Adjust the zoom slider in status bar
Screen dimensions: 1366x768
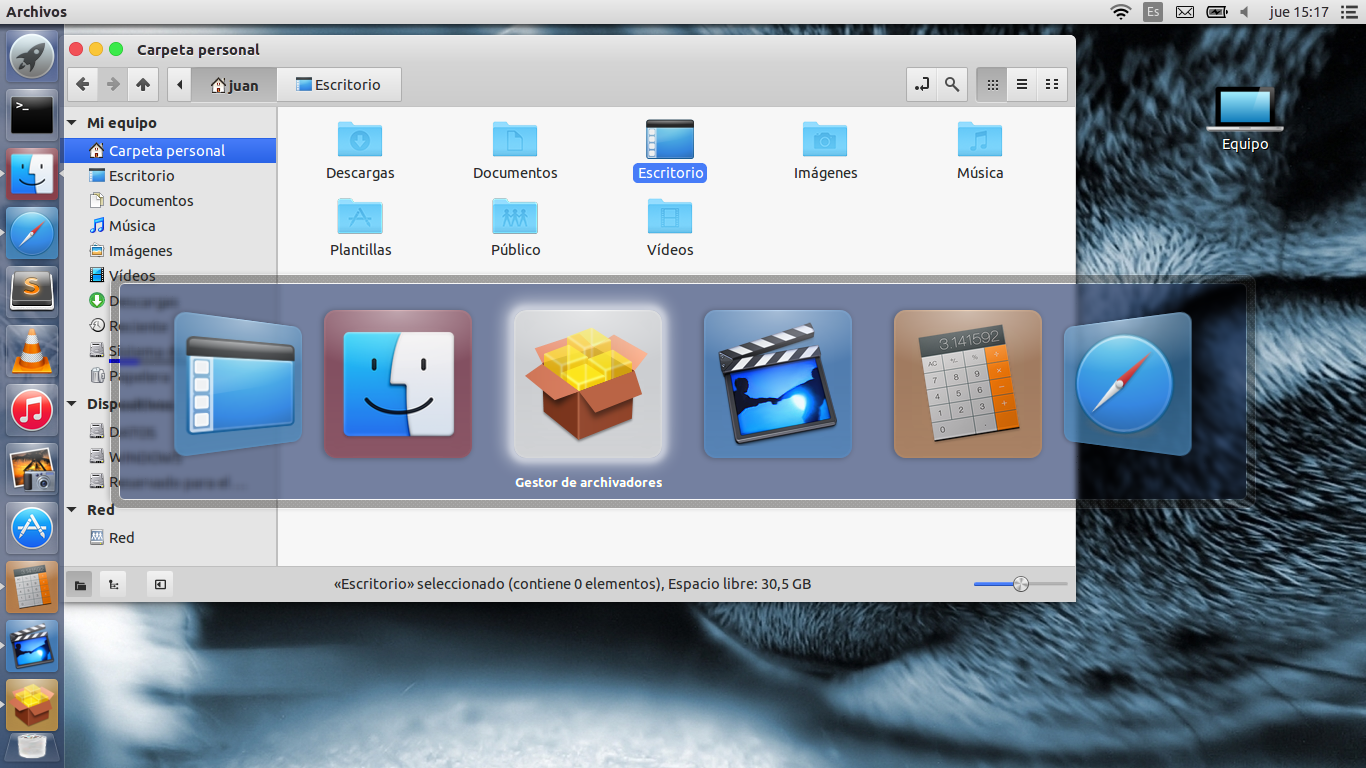coord(1020,584)
